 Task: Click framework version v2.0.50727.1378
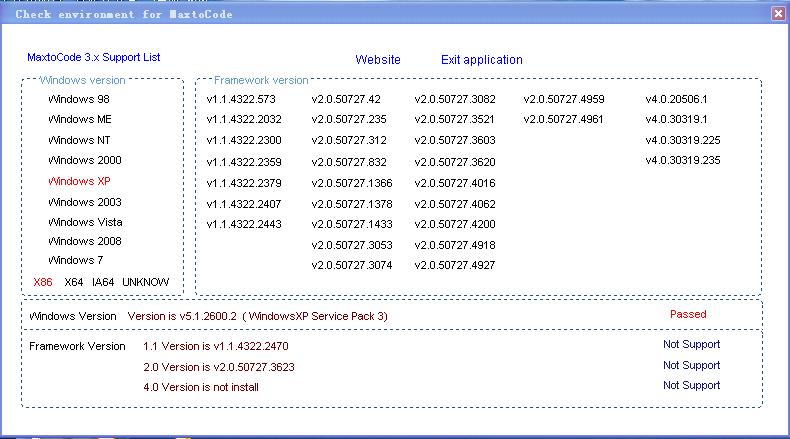[352, 204]
